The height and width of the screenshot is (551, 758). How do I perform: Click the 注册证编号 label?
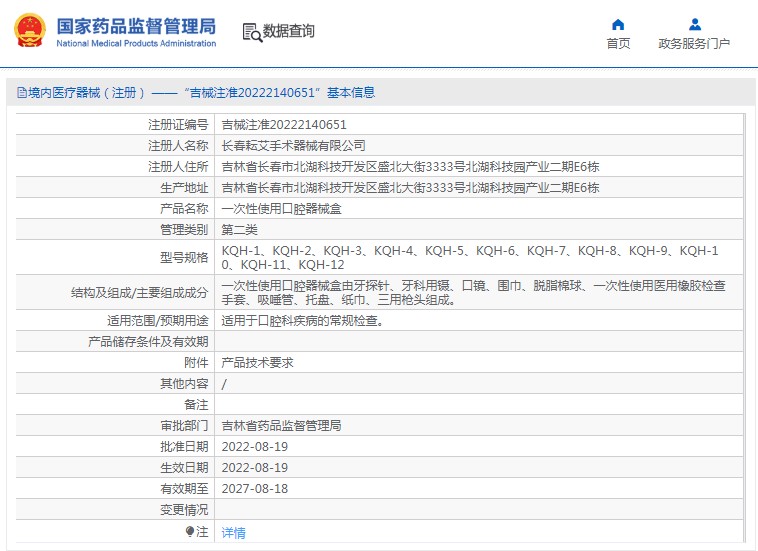click(x=178, y=125)
